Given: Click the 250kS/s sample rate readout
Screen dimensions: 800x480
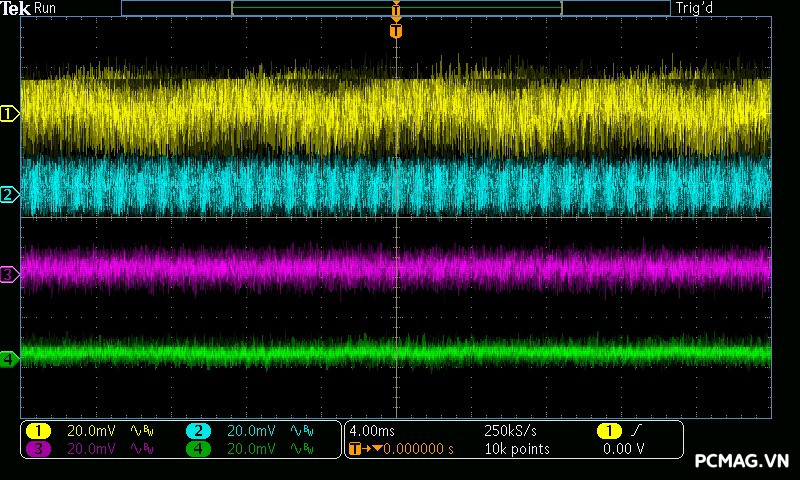Looking at the screenshot, I should pos(510,431).
